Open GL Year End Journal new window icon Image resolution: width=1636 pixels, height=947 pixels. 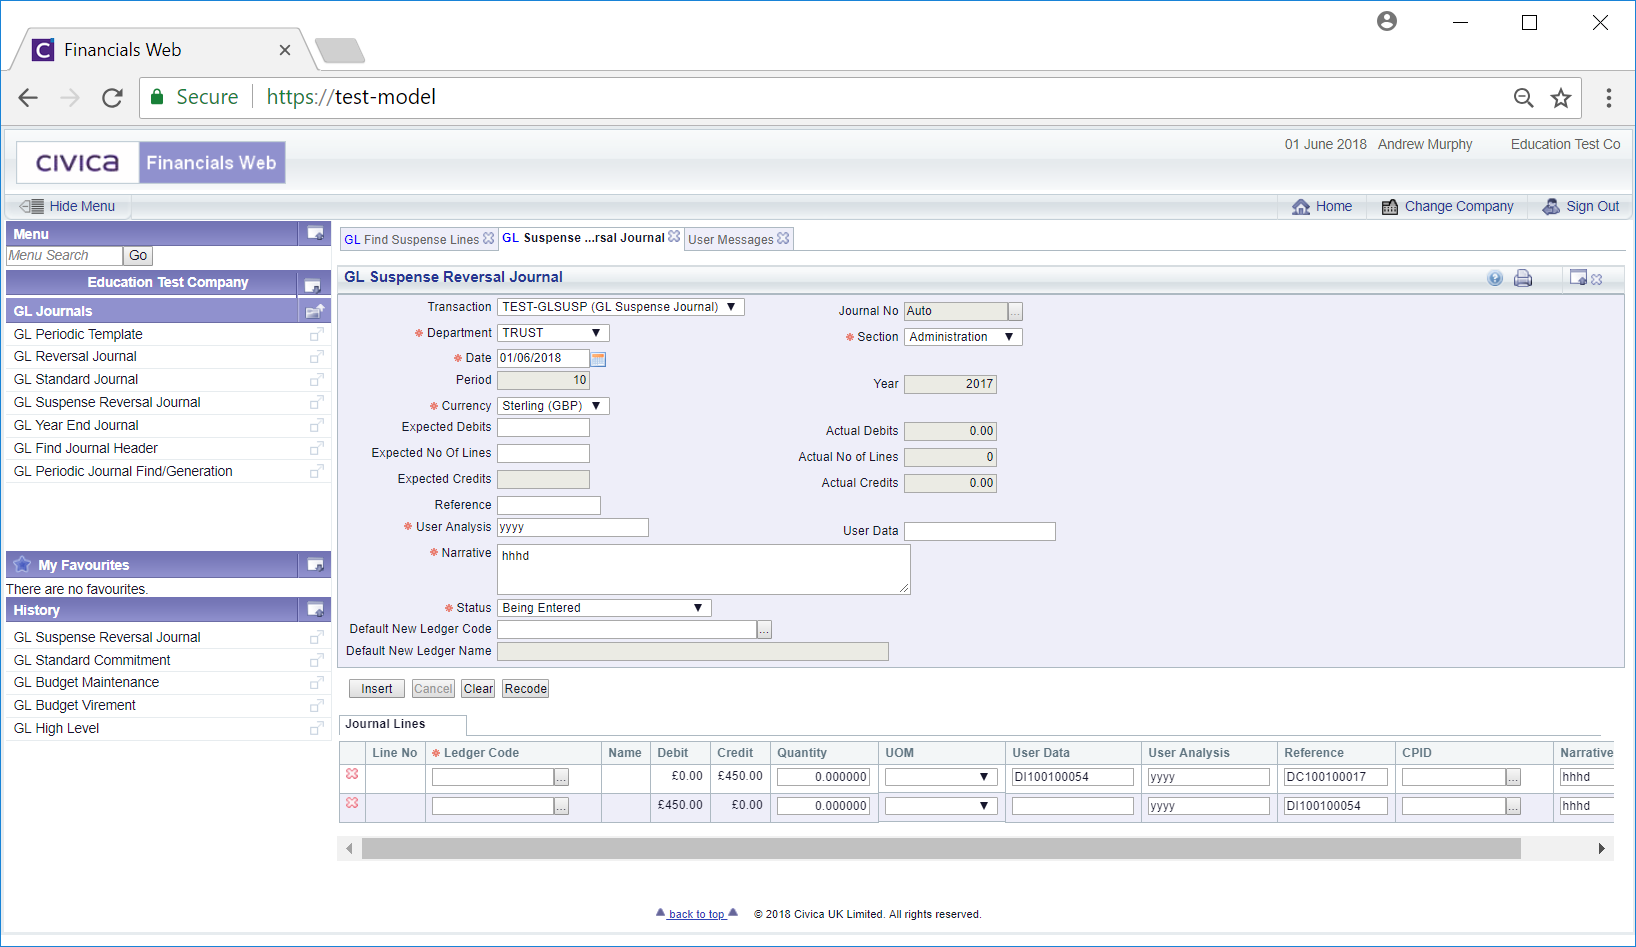316,426
